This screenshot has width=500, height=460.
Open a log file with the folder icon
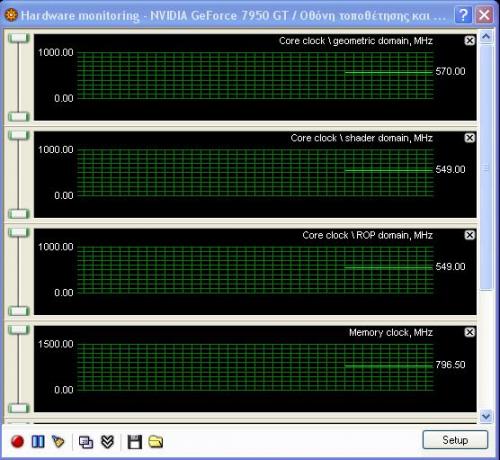(x=156, y=442)
